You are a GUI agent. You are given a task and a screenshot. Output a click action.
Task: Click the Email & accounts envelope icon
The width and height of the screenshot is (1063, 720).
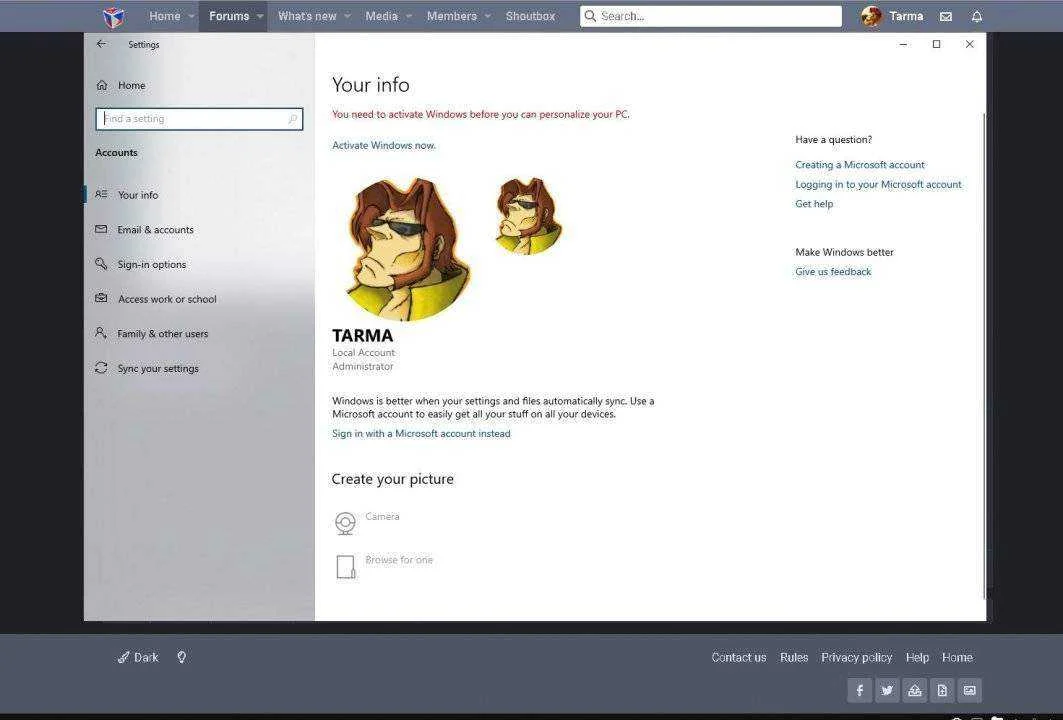(x=101, y=229)
